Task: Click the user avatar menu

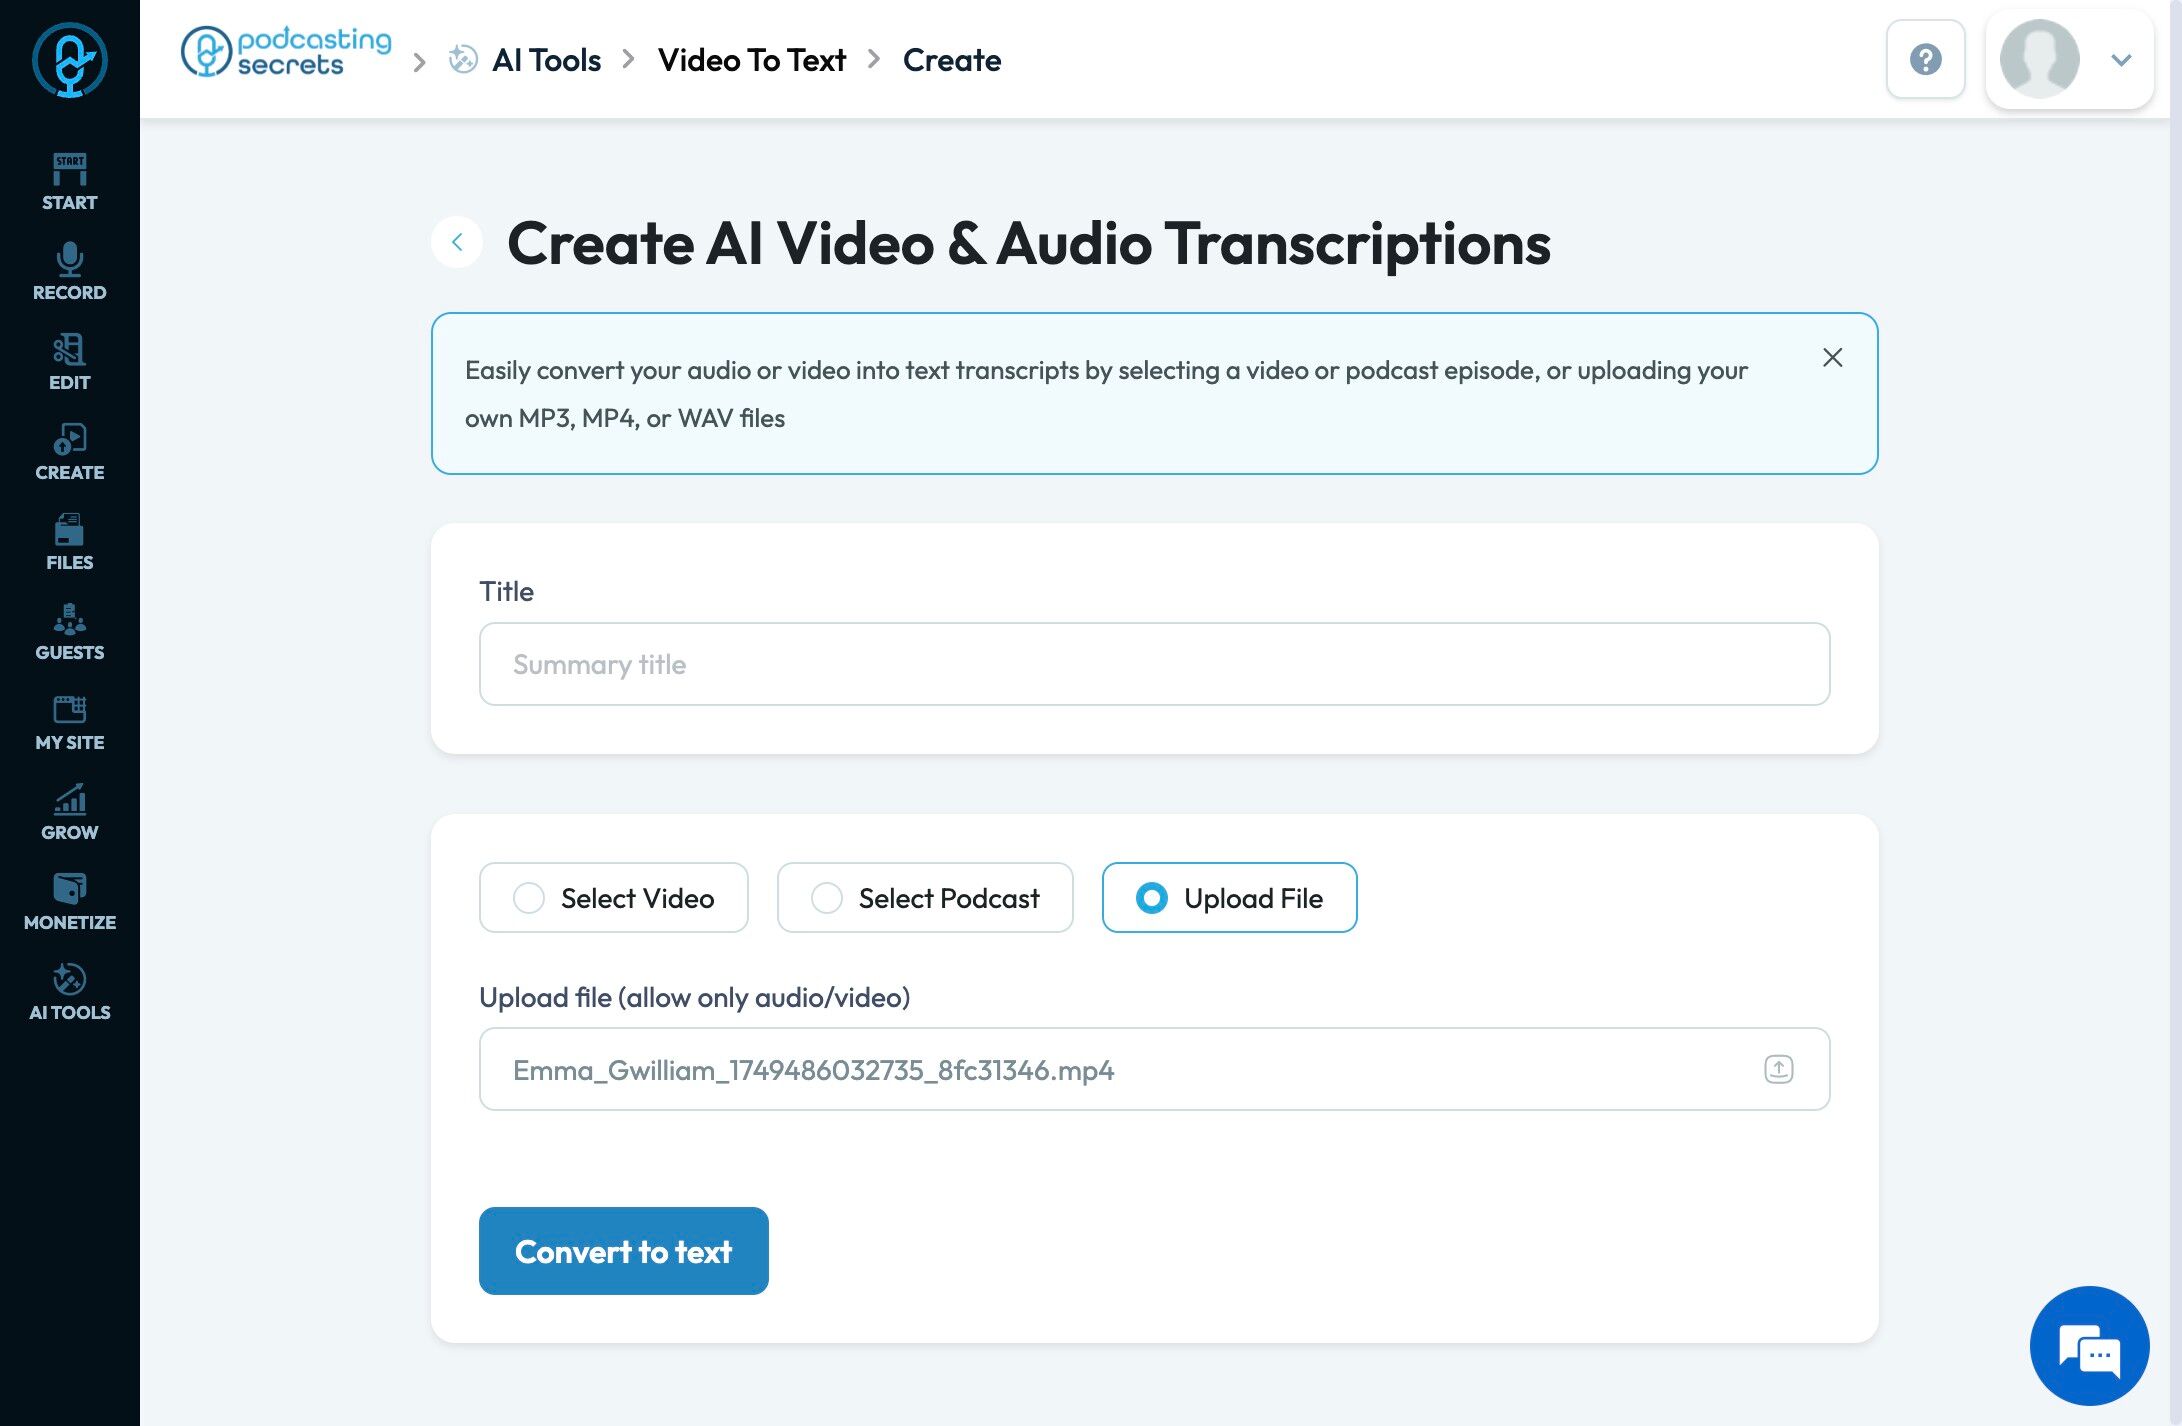Action: tap(2039, 59)
